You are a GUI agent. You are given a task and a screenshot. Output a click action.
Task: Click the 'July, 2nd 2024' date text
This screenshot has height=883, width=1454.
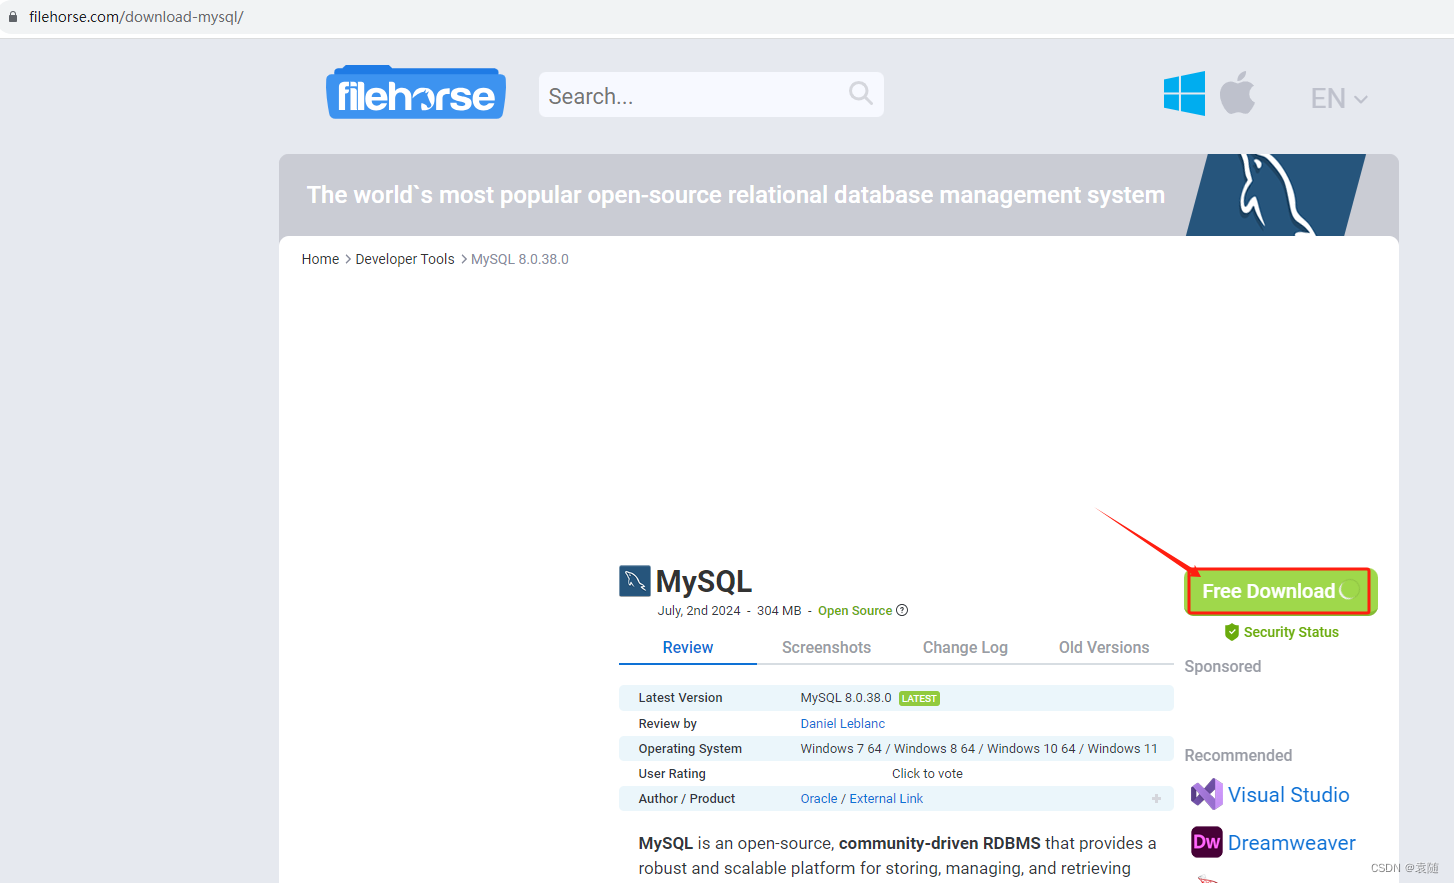click(699, 611)
